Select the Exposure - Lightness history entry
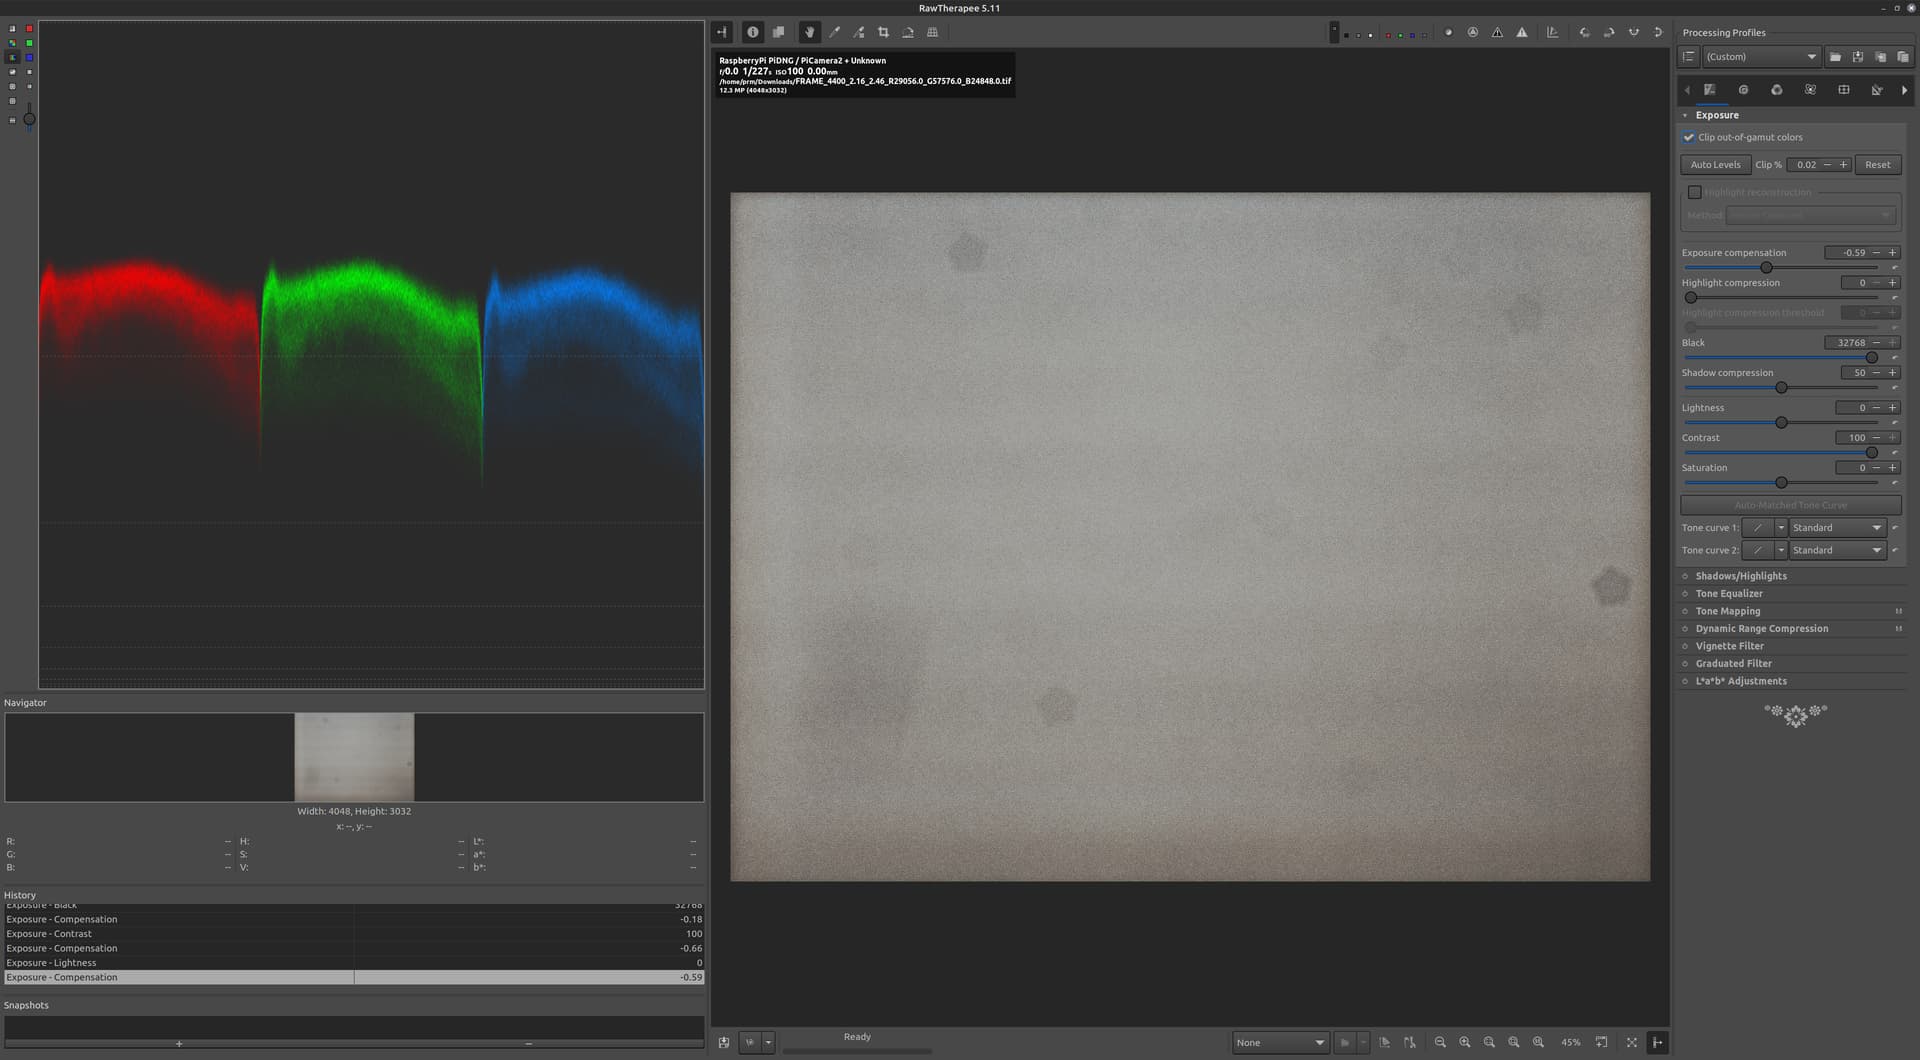Viewport: 1920px width, 1060px height. [354, 963]
